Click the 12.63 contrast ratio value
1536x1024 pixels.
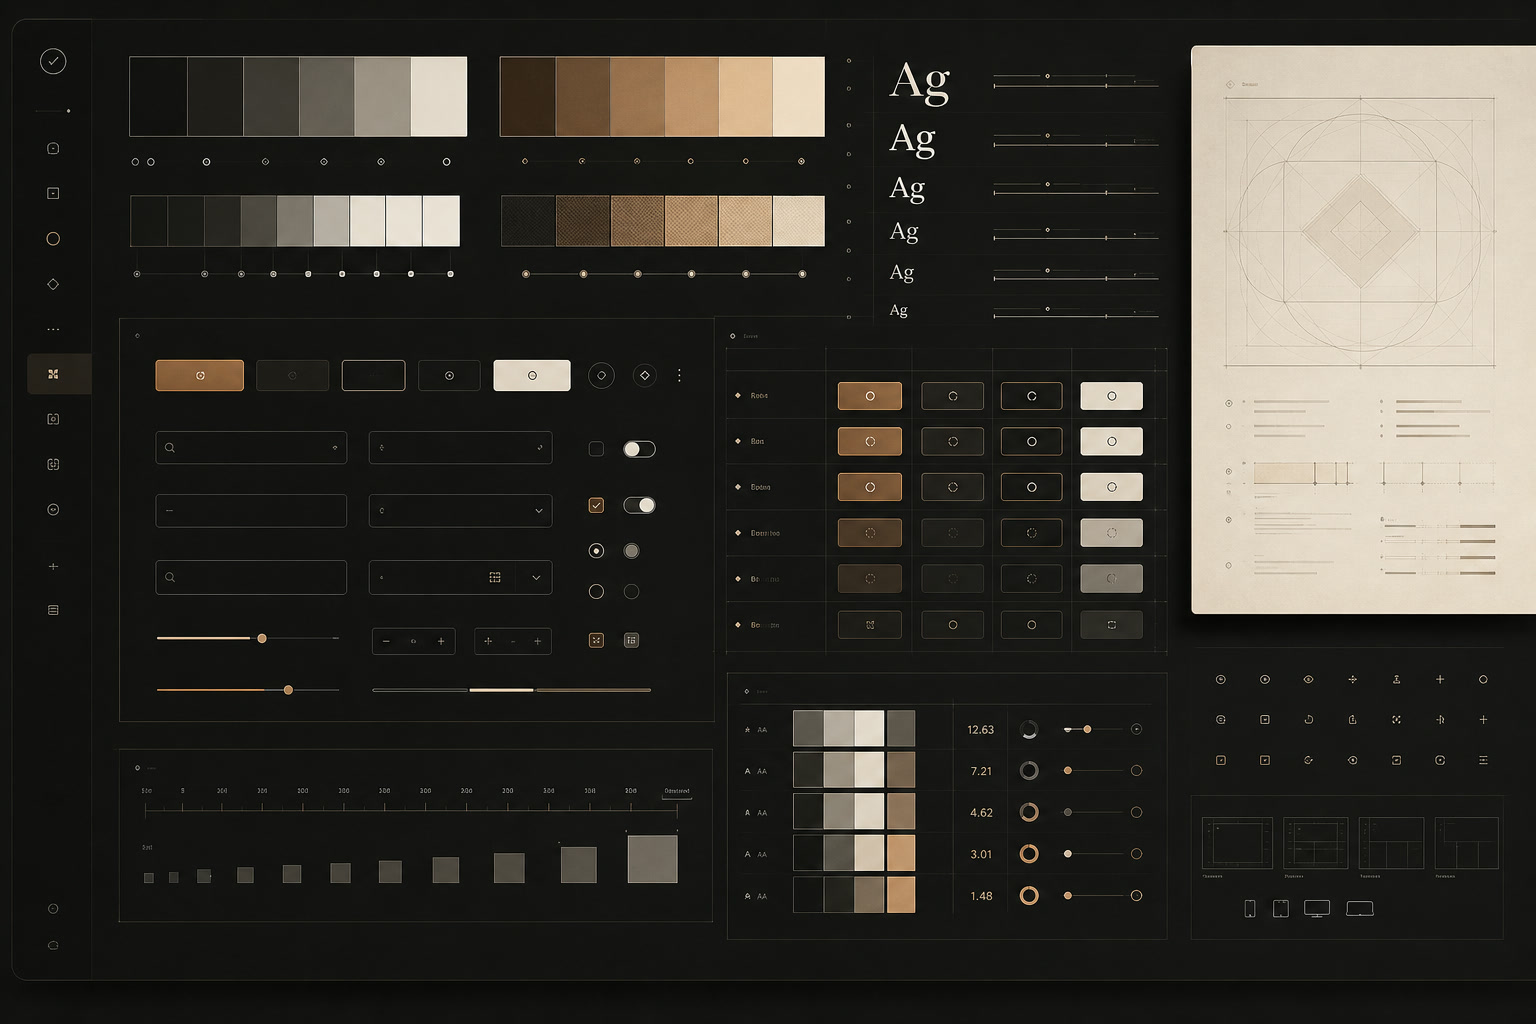[980, 730]
